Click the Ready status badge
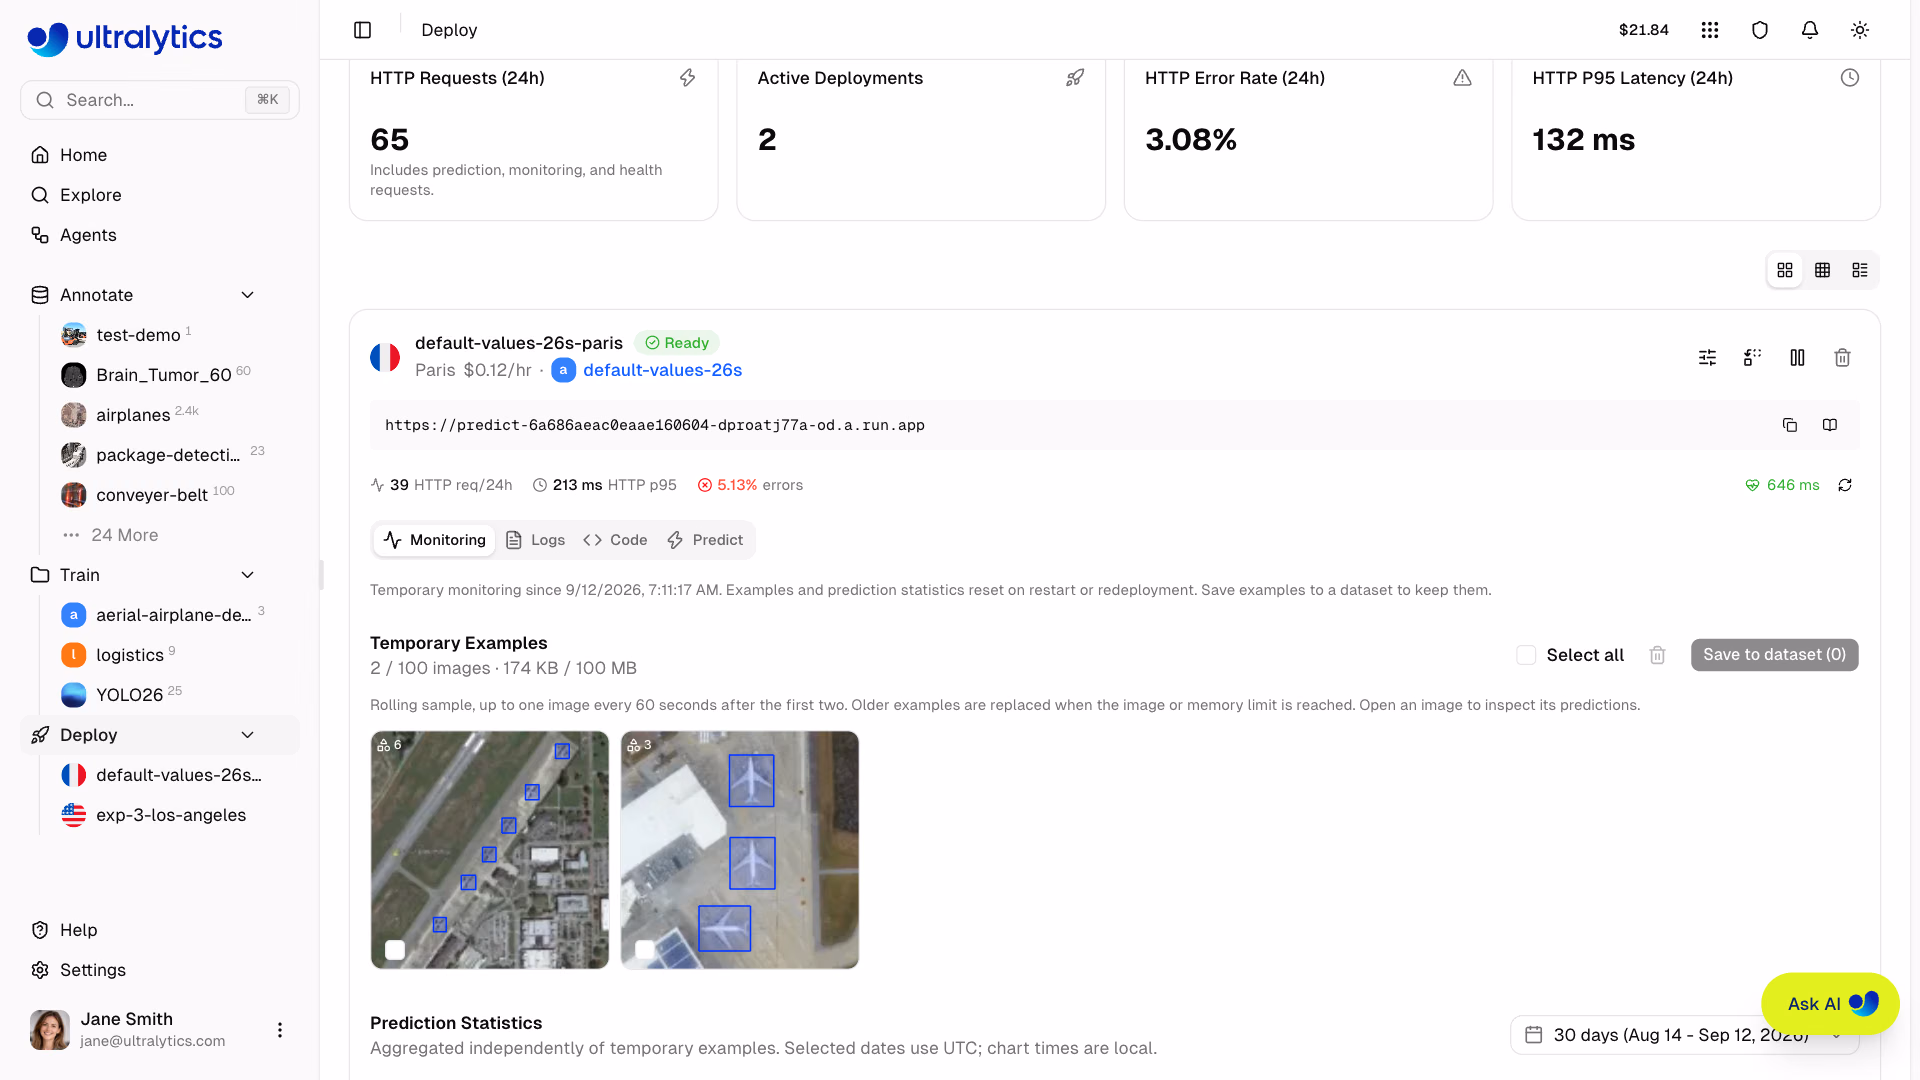This screenshot has width=1920, height=1080. click(x=677, y=343)
